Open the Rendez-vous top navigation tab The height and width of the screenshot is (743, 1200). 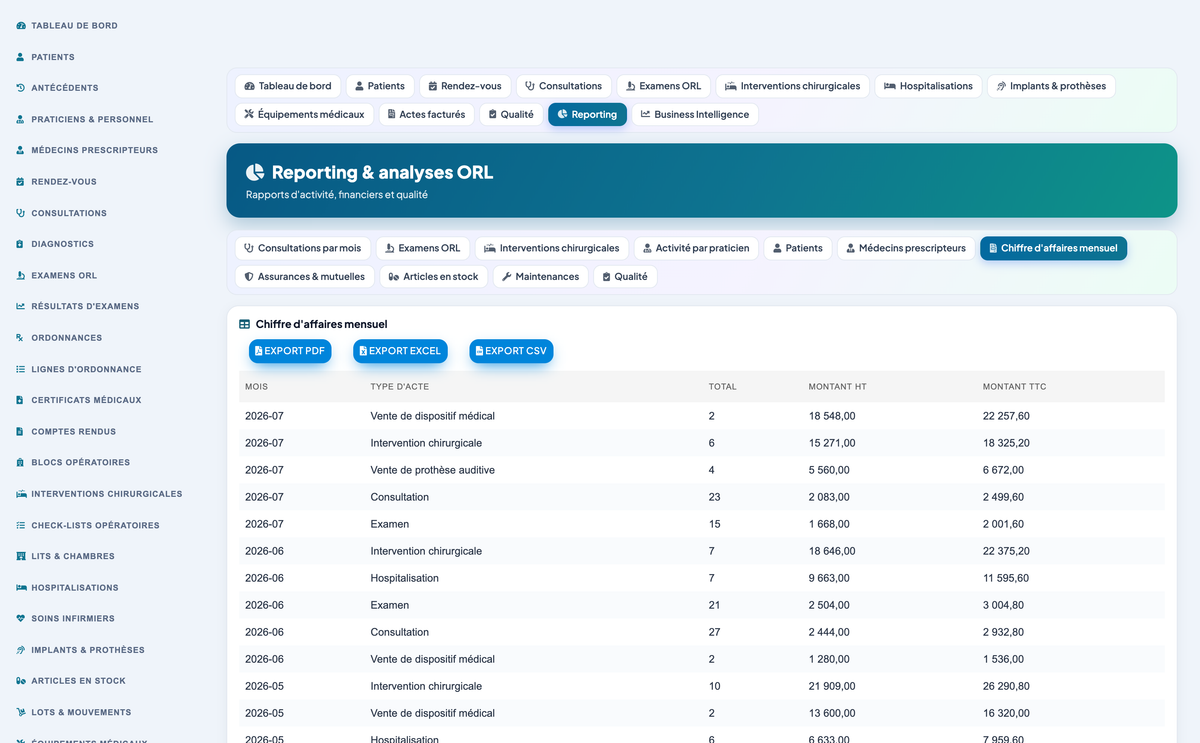click(465, 86)
